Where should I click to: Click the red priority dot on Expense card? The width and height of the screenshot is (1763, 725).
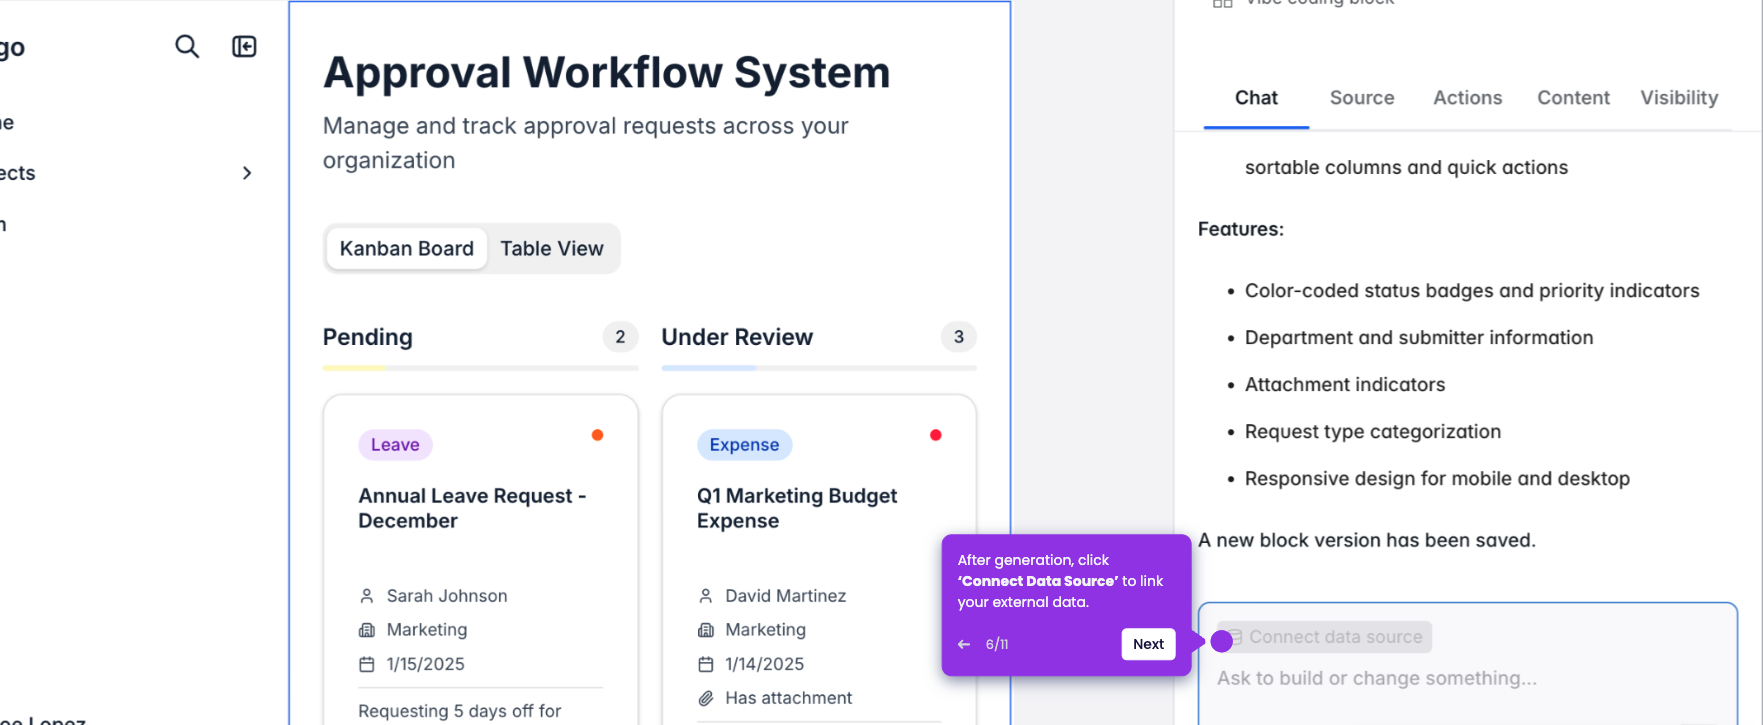pyautogui.click(x=936, y=435)
